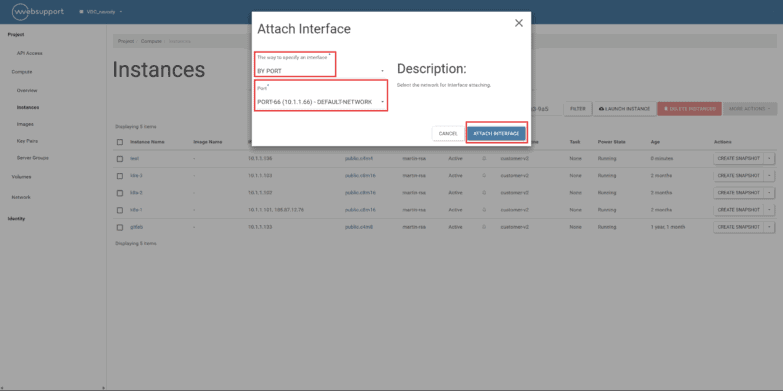This screenshot has width=783, height=391.
Task: Expand Volumes section in sidebar
Action: click(21, 177)
